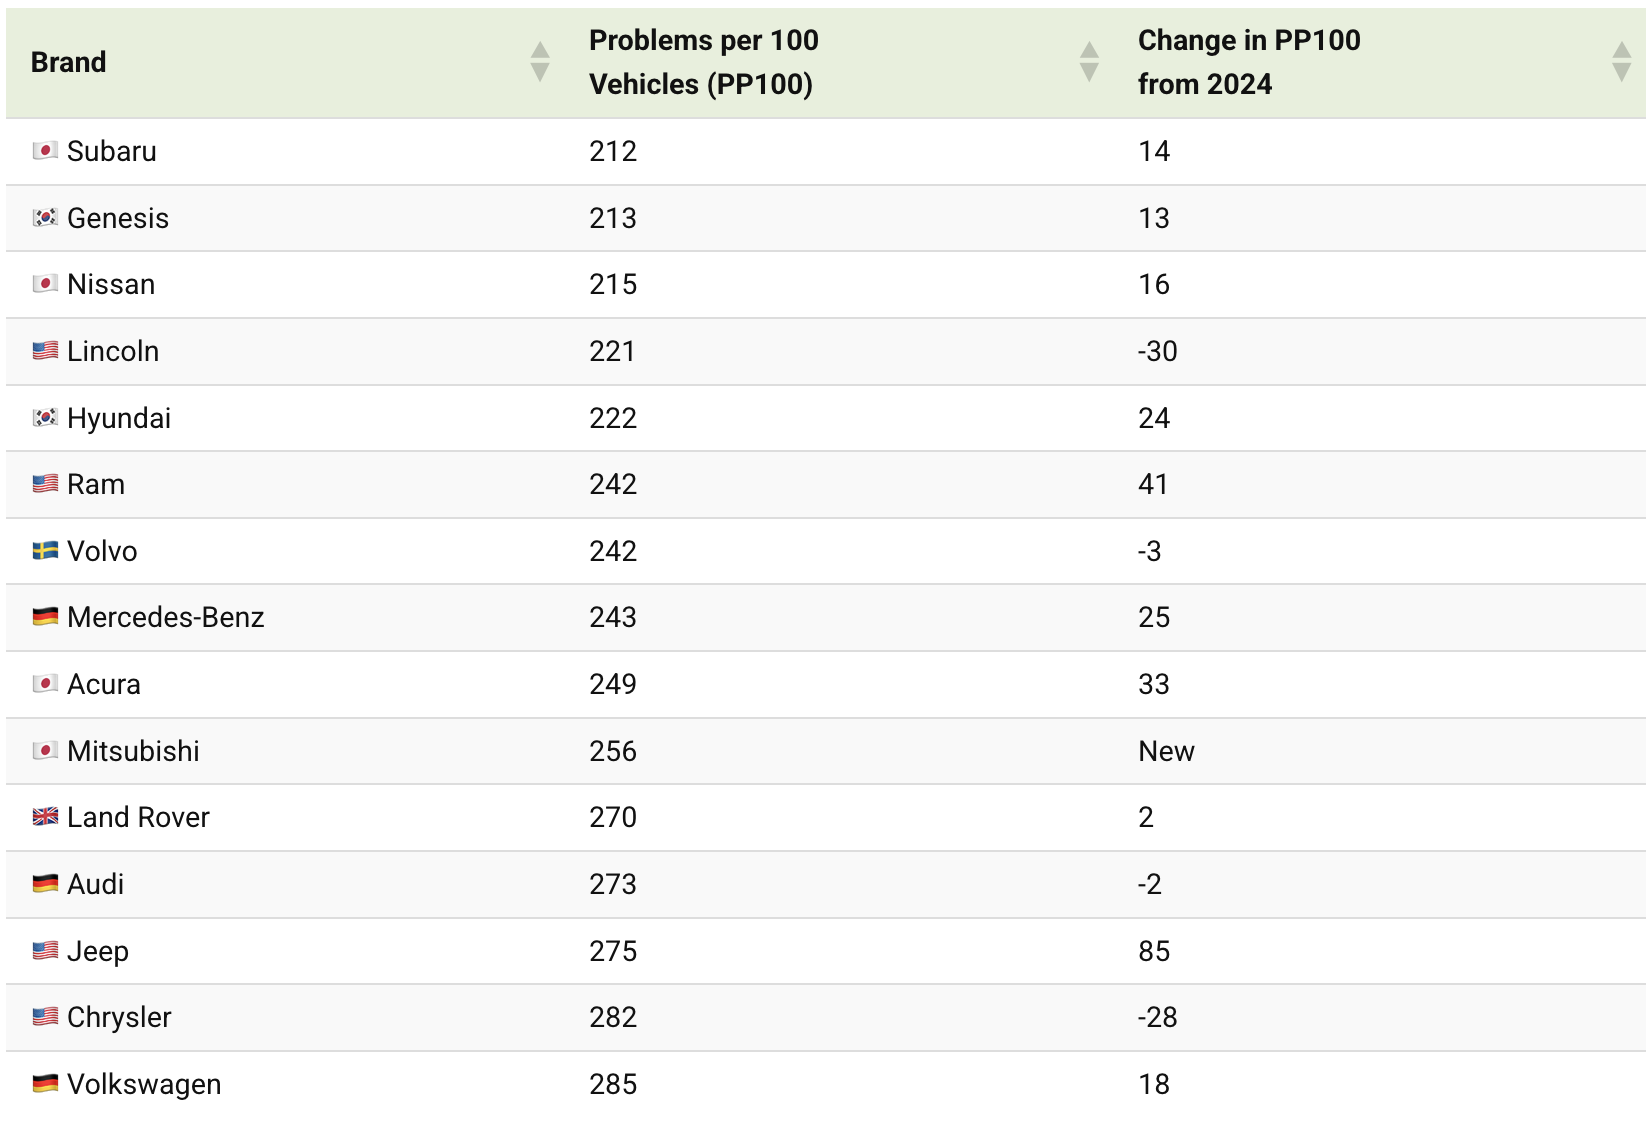Select the Mitsubishi brand cell
This screenshot has height=1126, width=1650.
click(x=133, y=751)
